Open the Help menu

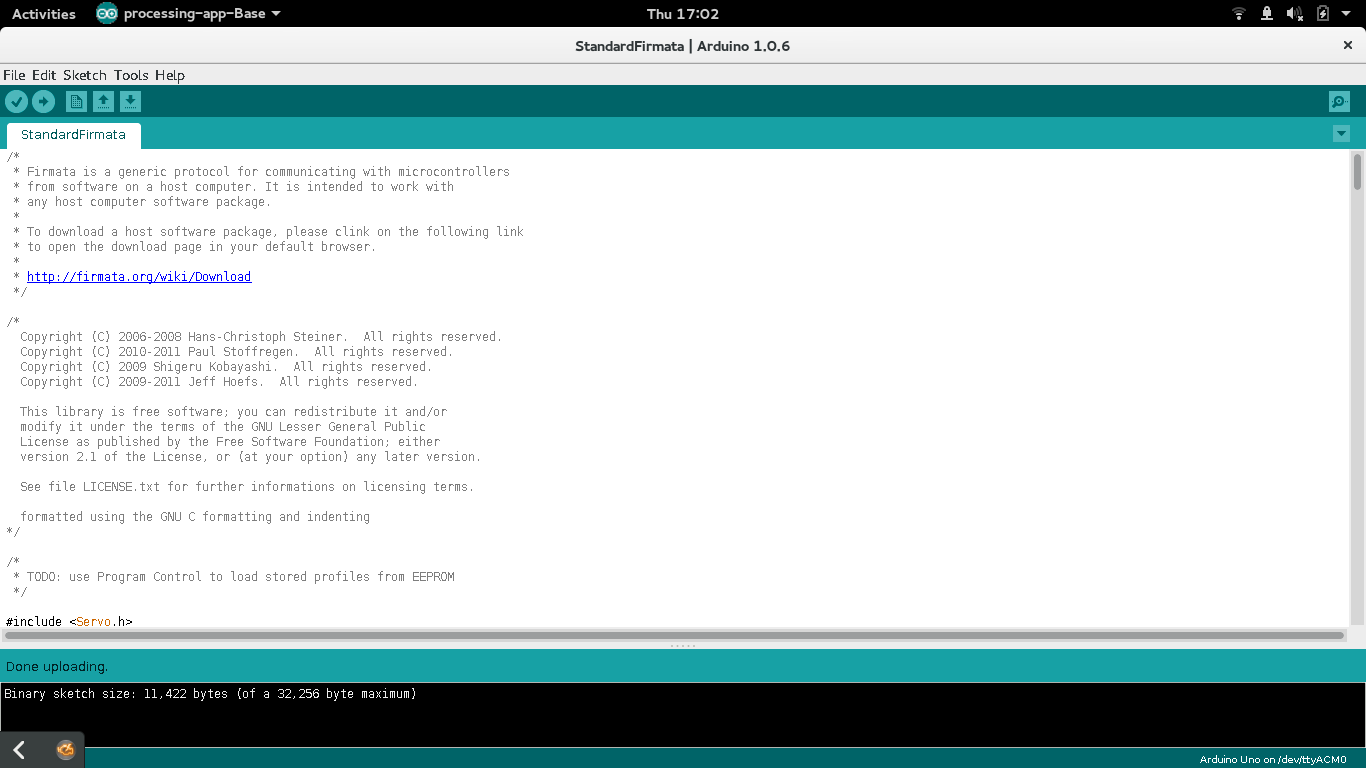[170, 75]
